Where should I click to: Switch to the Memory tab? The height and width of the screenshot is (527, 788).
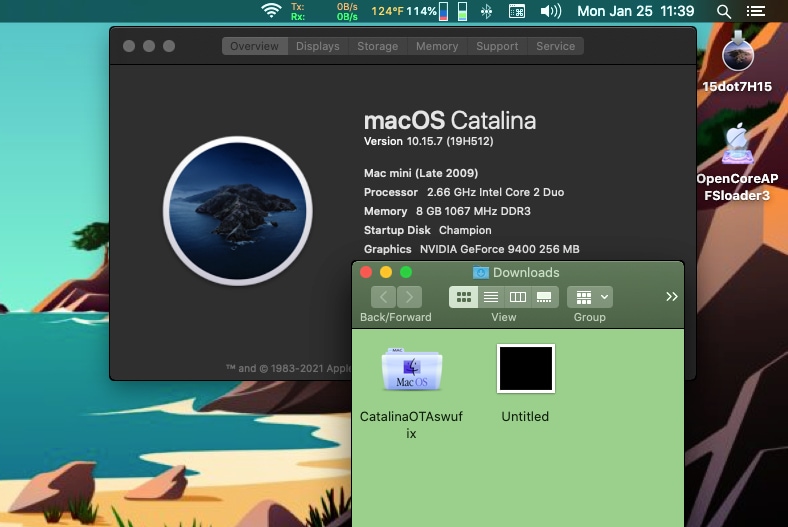coord(437,46)
